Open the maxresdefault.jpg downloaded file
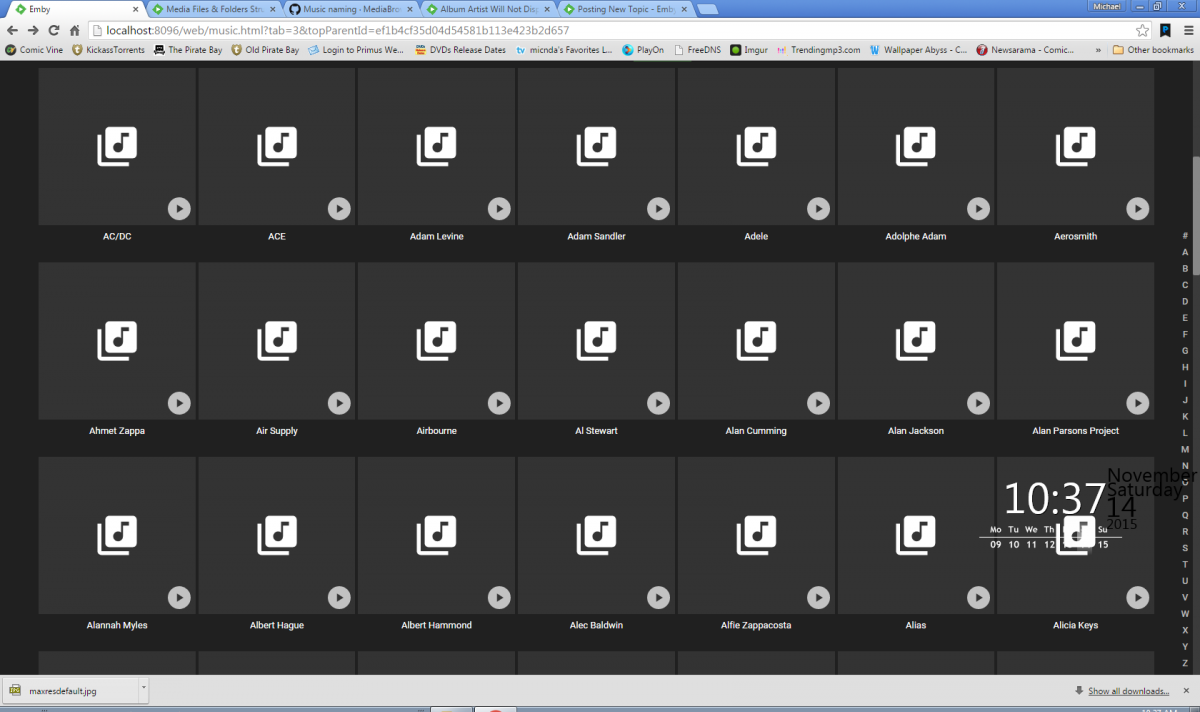The width and height of the screenshot is (1200, 712). 70,690
